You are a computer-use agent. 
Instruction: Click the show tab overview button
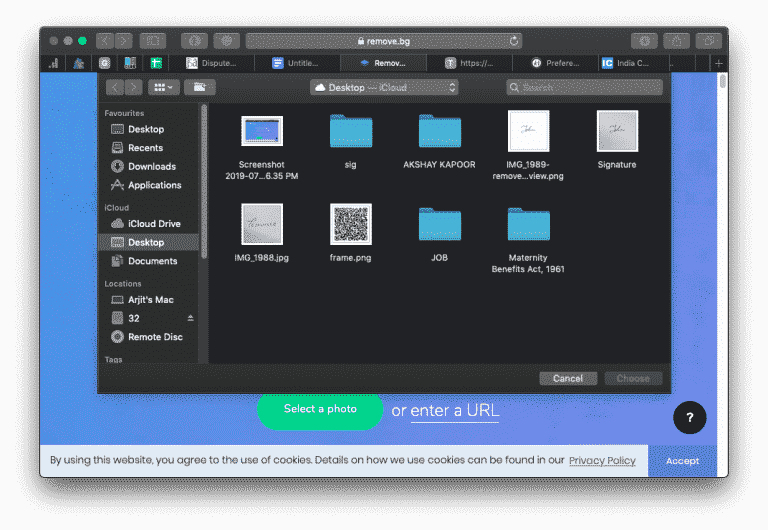pyautogui.click(x=709, y=41)
